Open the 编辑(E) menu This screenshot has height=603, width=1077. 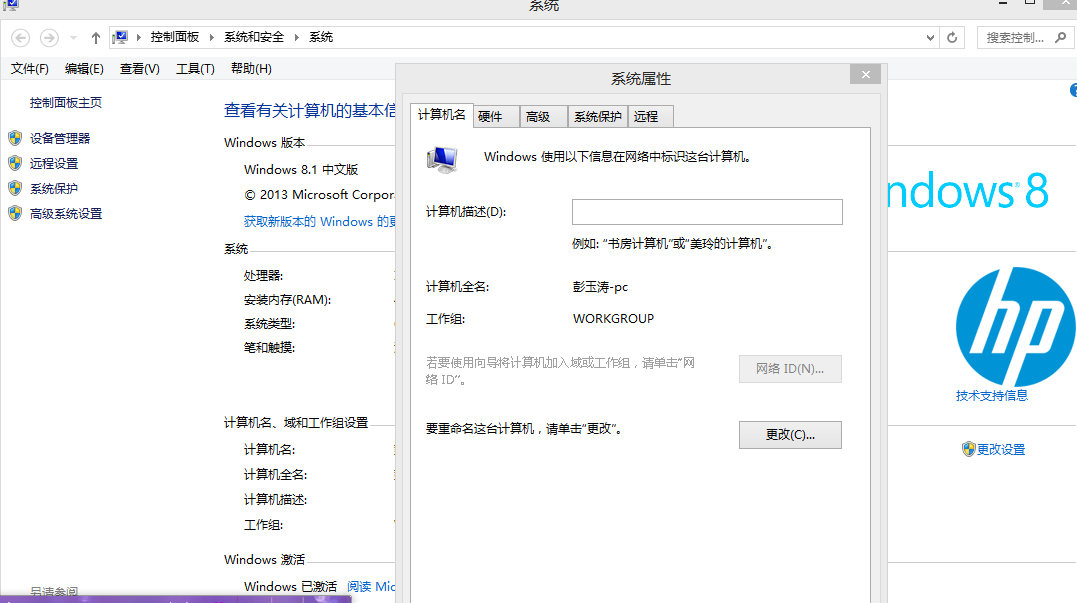(x=84, y=69)
